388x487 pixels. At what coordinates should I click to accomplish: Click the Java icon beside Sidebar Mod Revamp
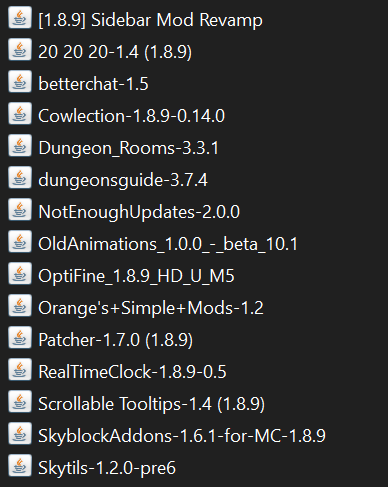(20, 18)
